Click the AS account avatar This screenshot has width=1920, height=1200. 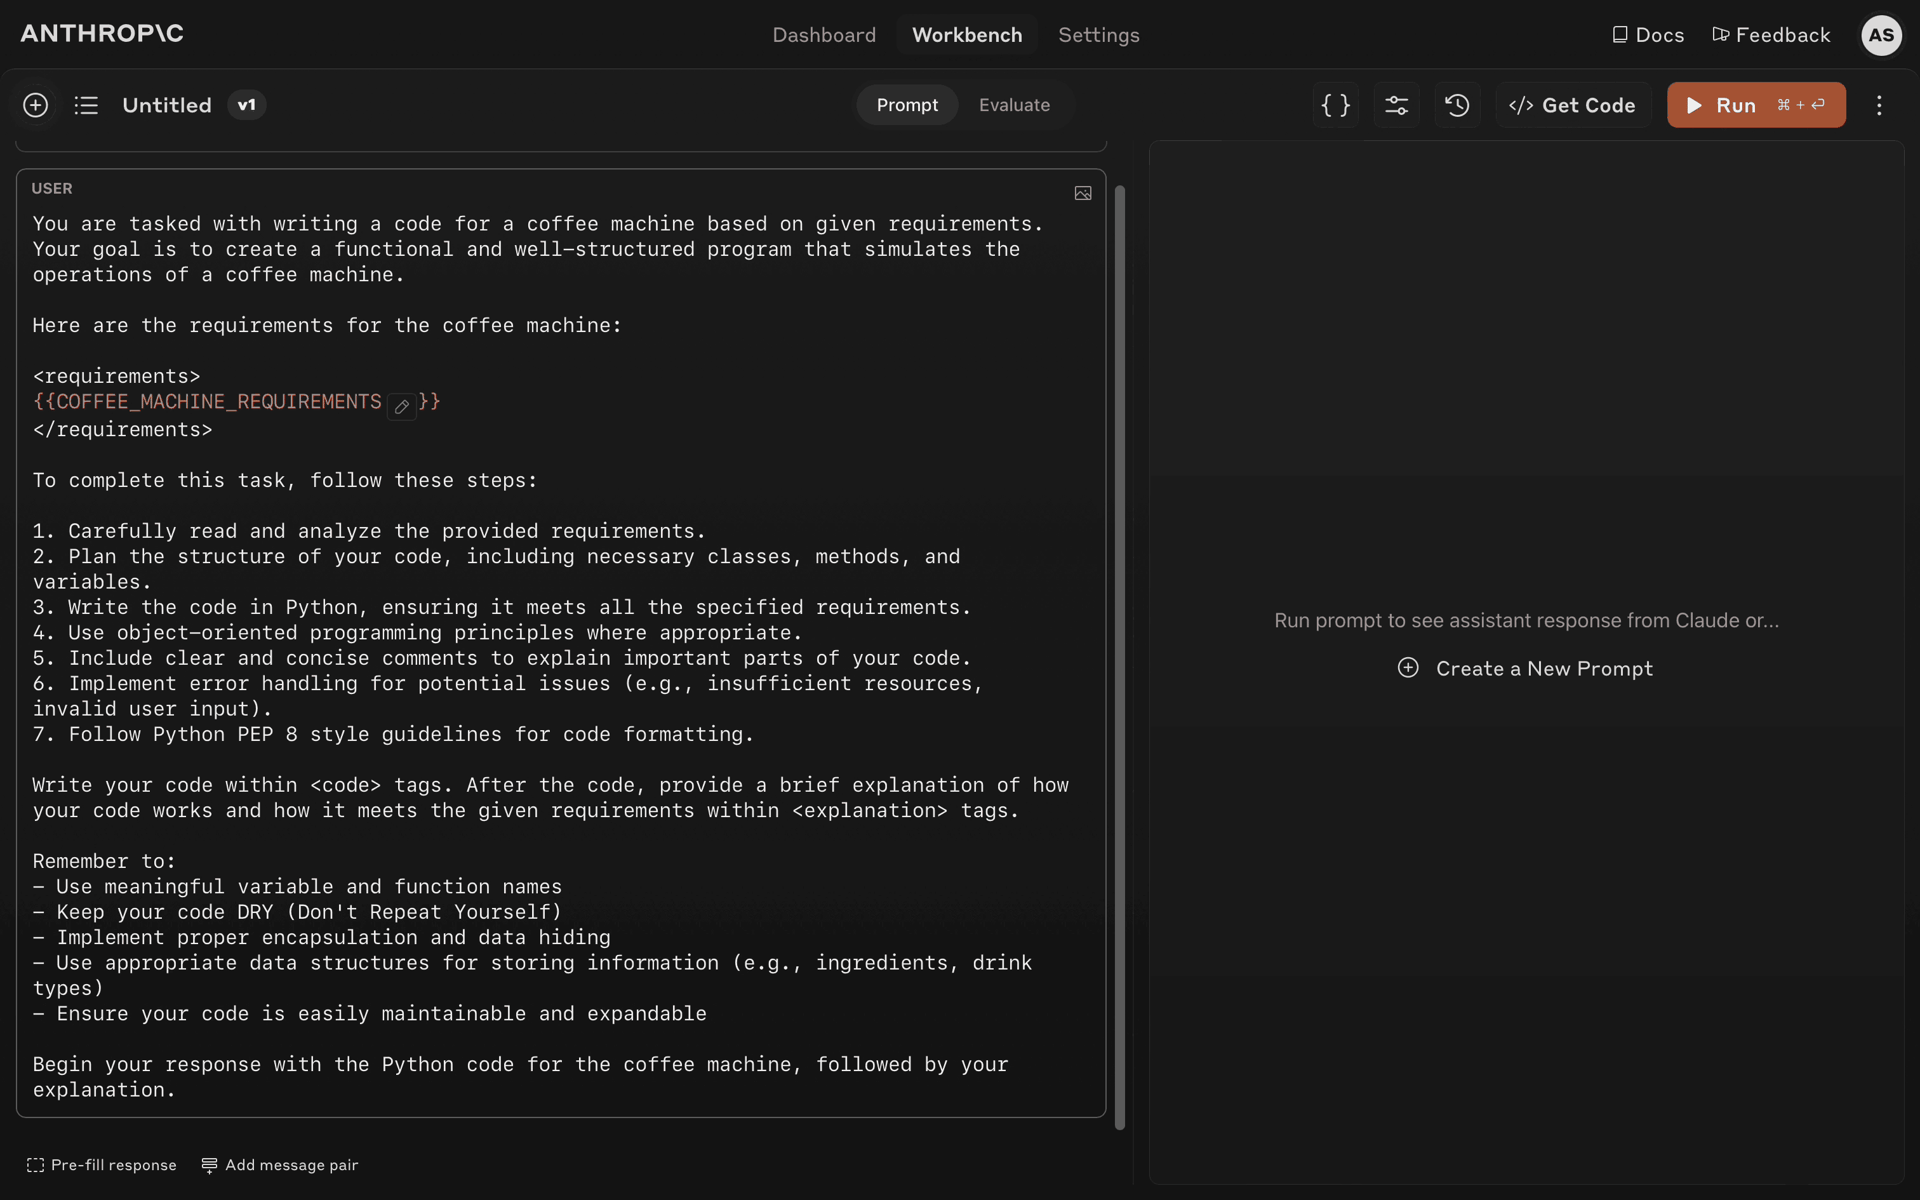1881,35
